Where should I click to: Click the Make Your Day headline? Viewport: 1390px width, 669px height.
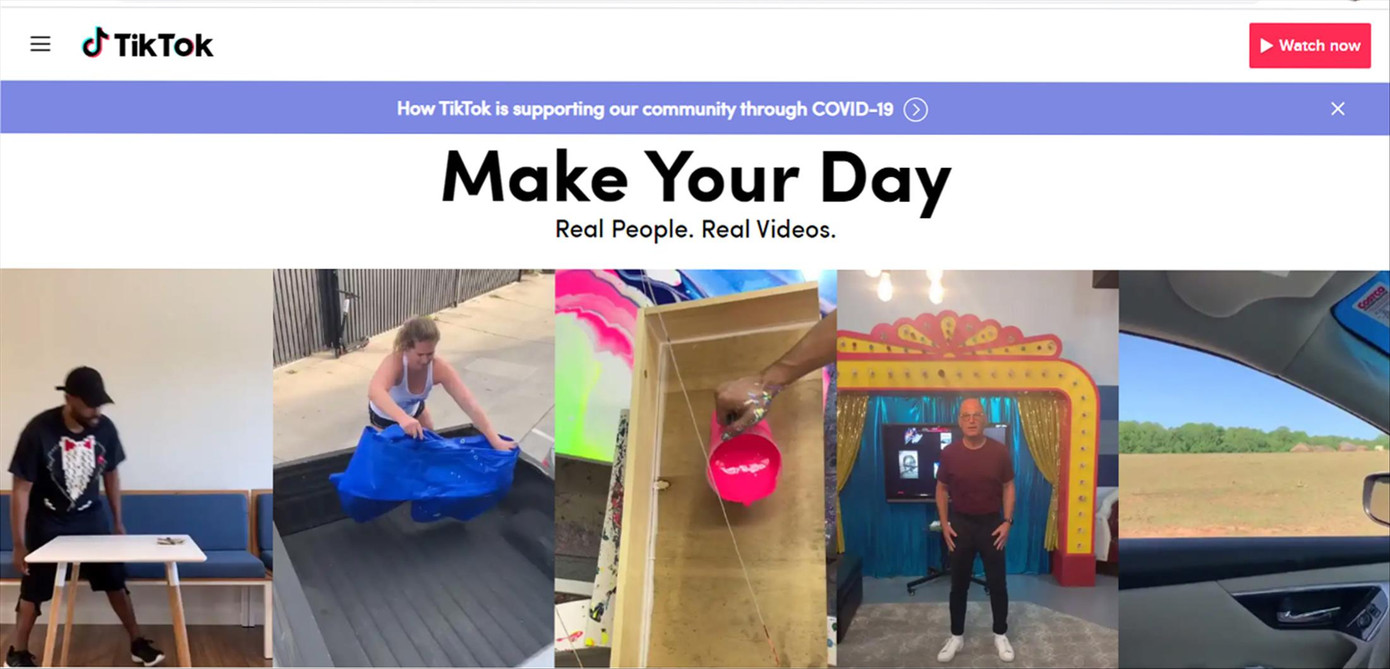click(x=696, y=178)
